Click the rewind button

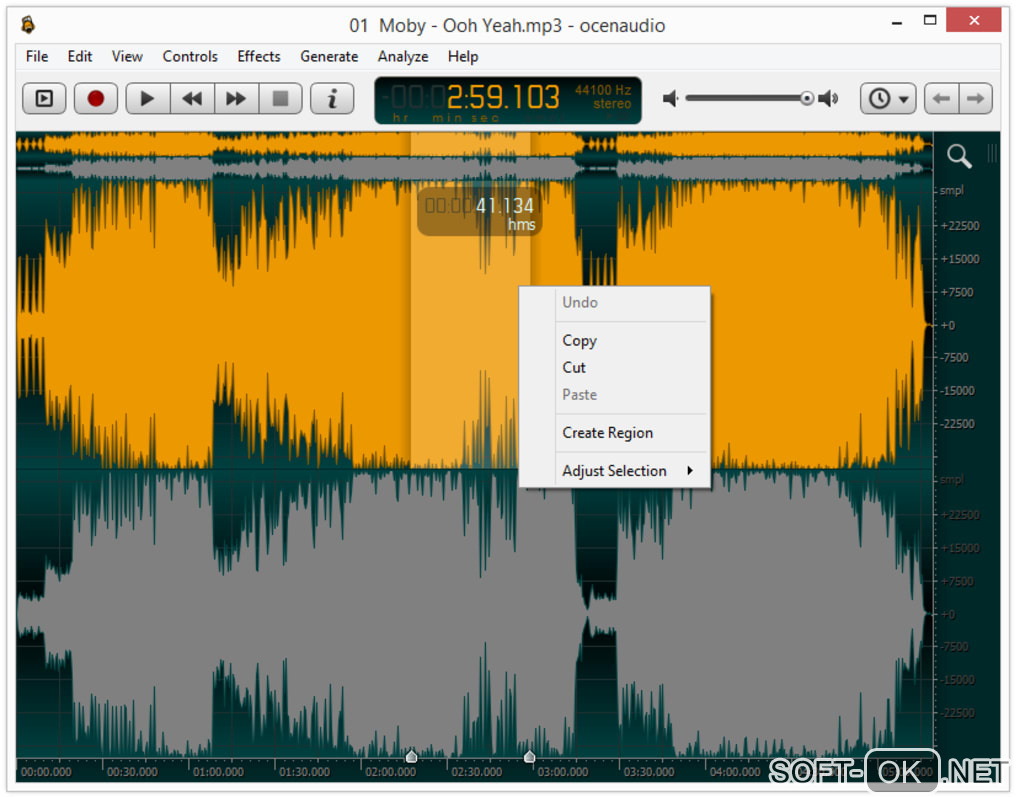pyautogui.click(x=192, y=99)
